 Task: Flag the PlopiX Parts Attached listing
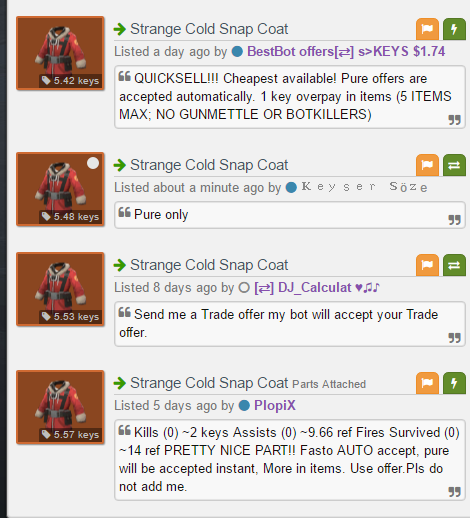(x=427, y=383)
